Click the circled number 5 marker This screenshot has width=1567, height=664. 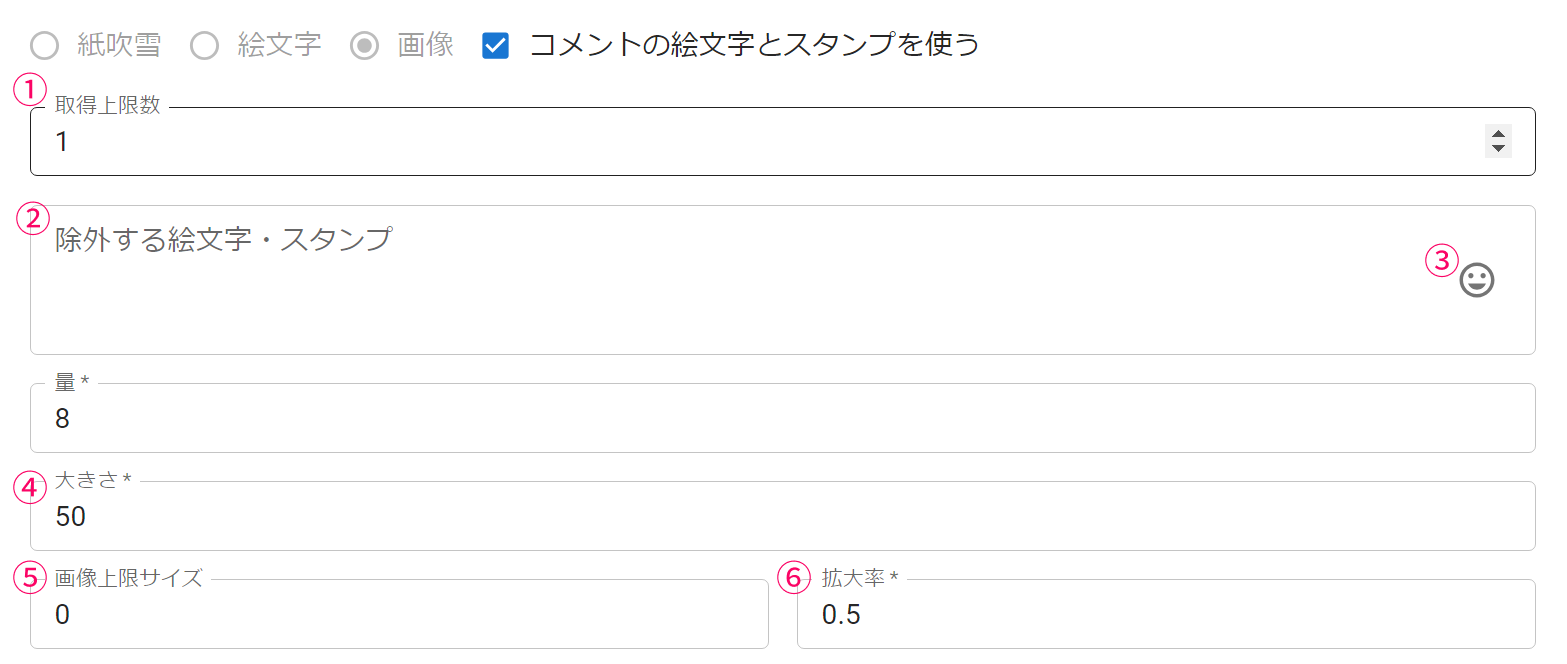tap(30, 576)
